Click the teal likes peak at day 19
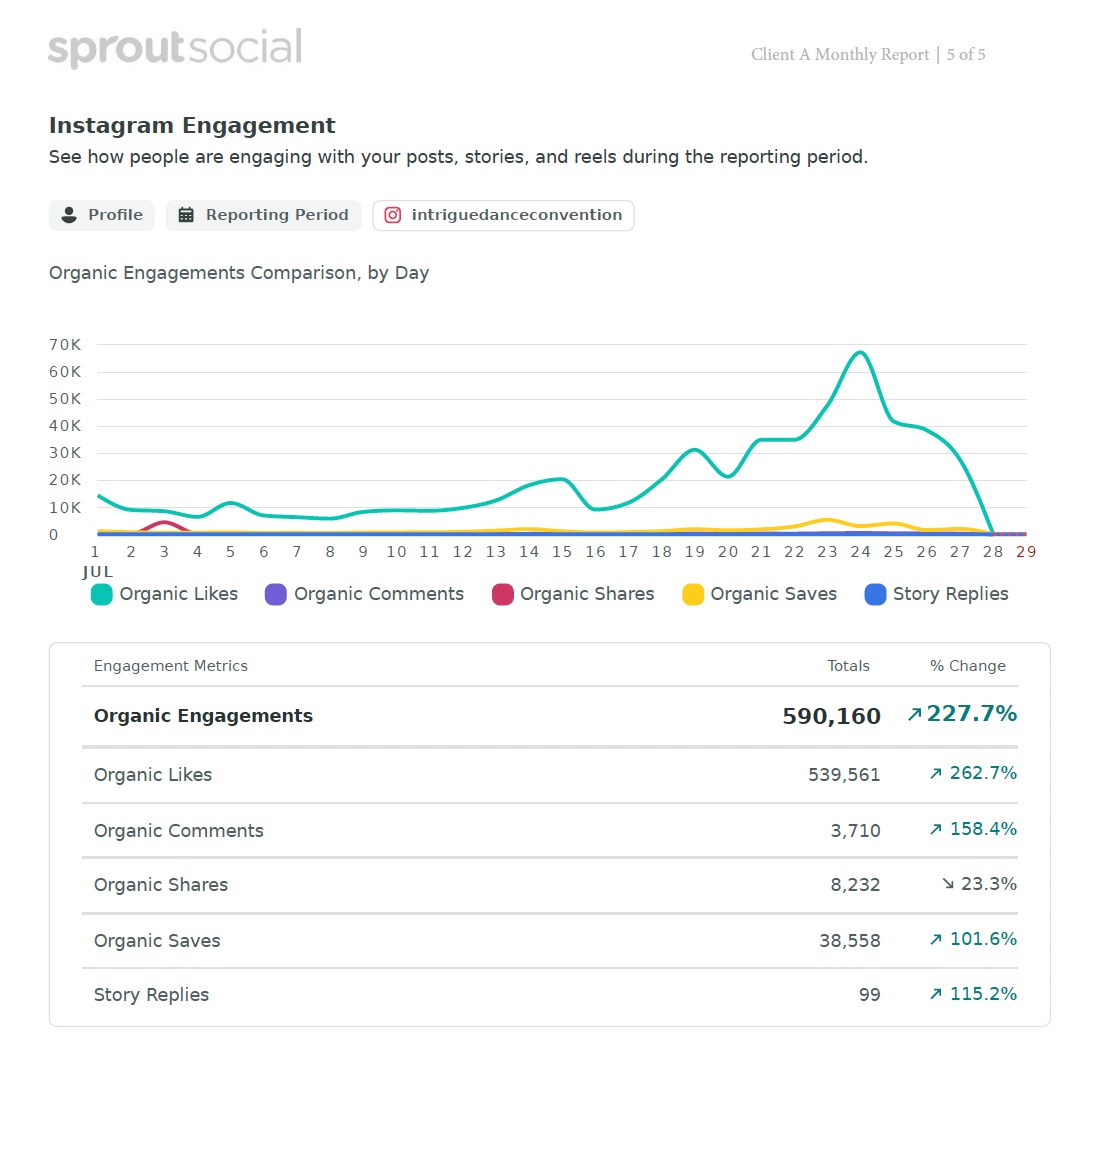 pyautogui.click(x=695, y=451)
